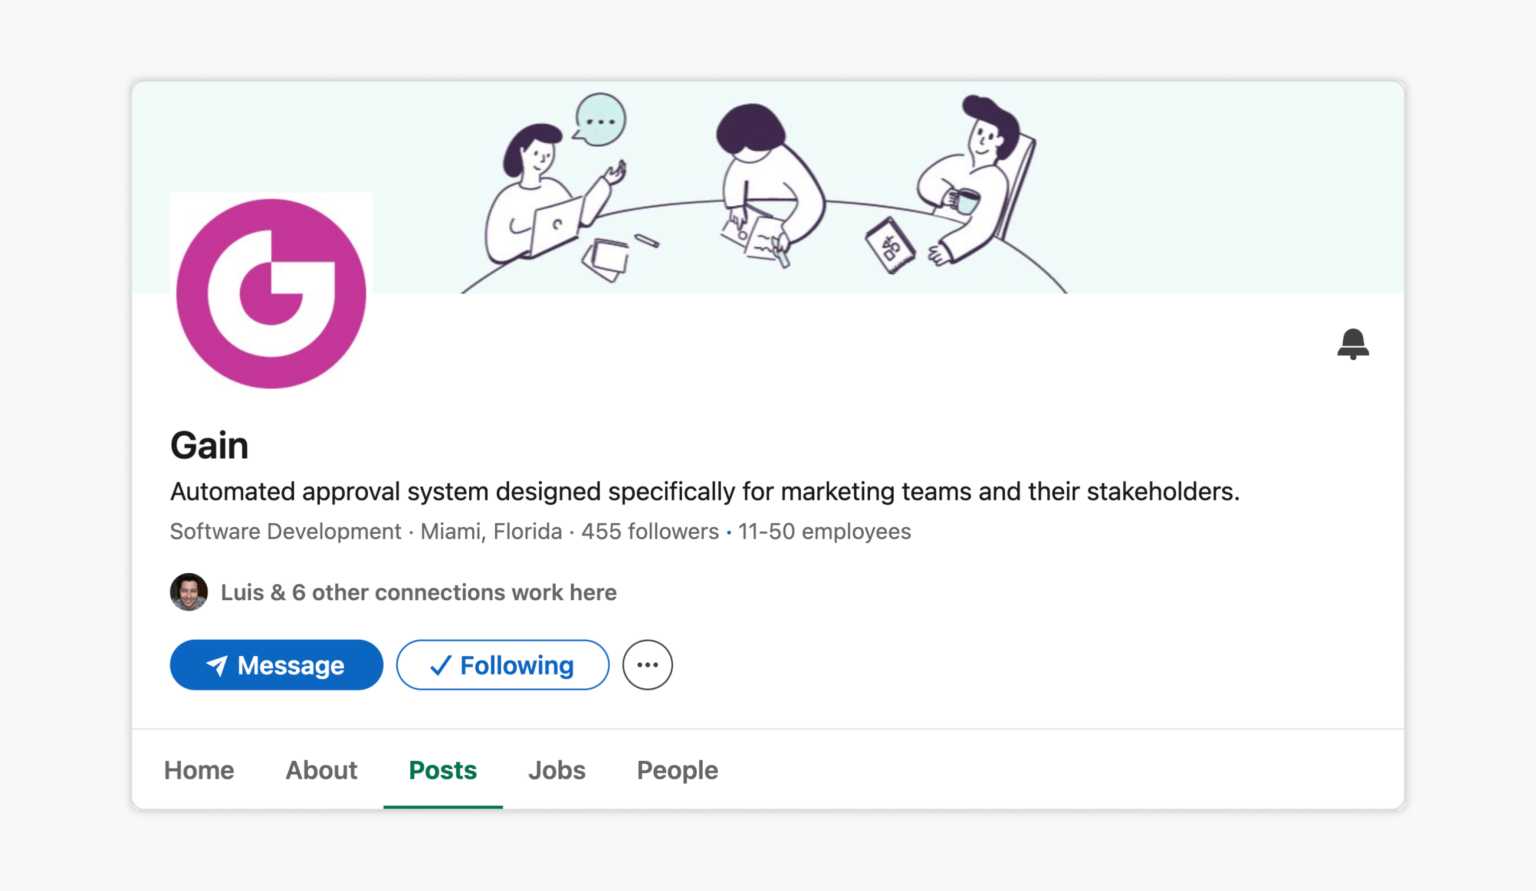Open the Gain company logo
The height and width of the screenshot is (891, 1536).
click(x=271, y=293)
